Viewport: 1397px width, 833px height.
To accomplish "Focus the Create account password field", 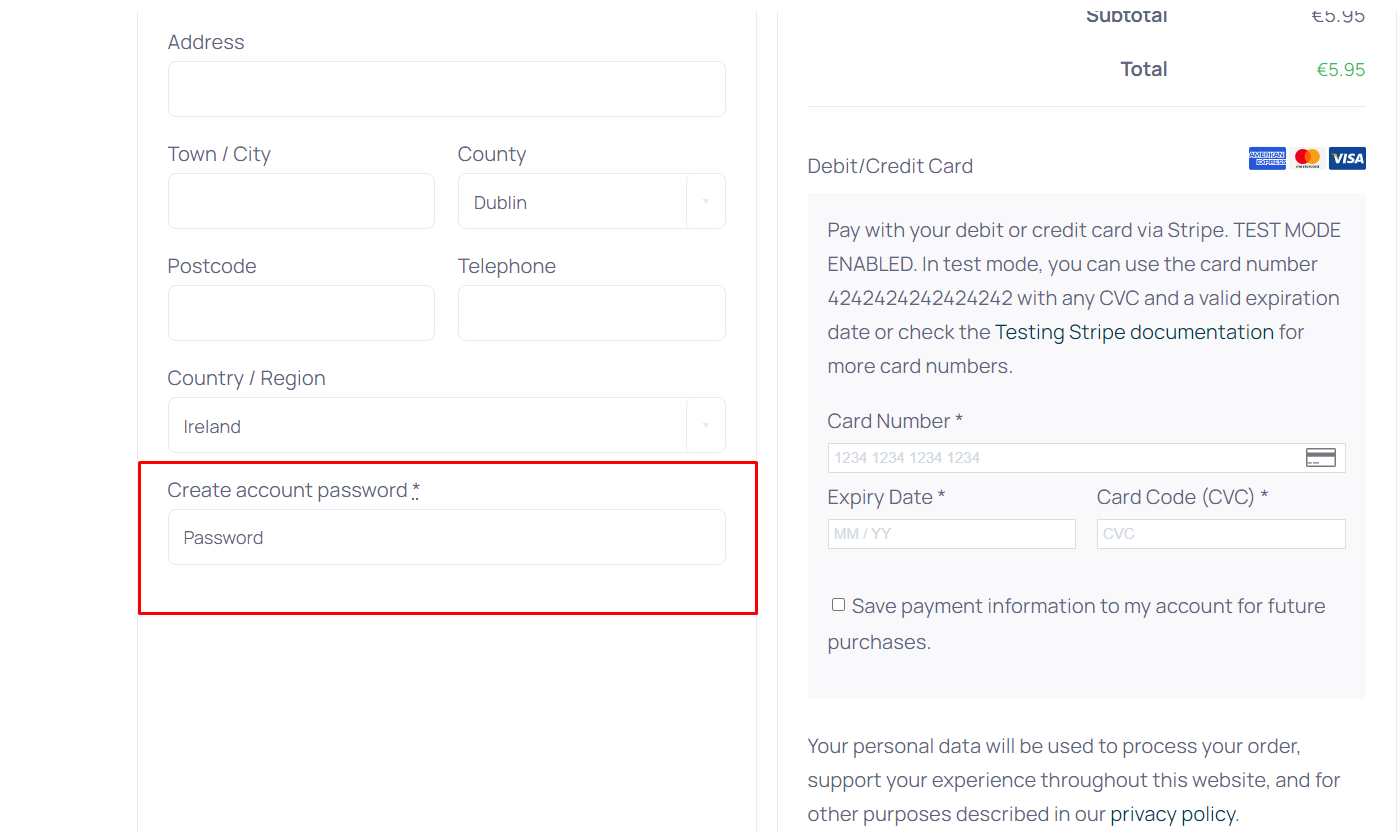I will (x=446, y=537).
